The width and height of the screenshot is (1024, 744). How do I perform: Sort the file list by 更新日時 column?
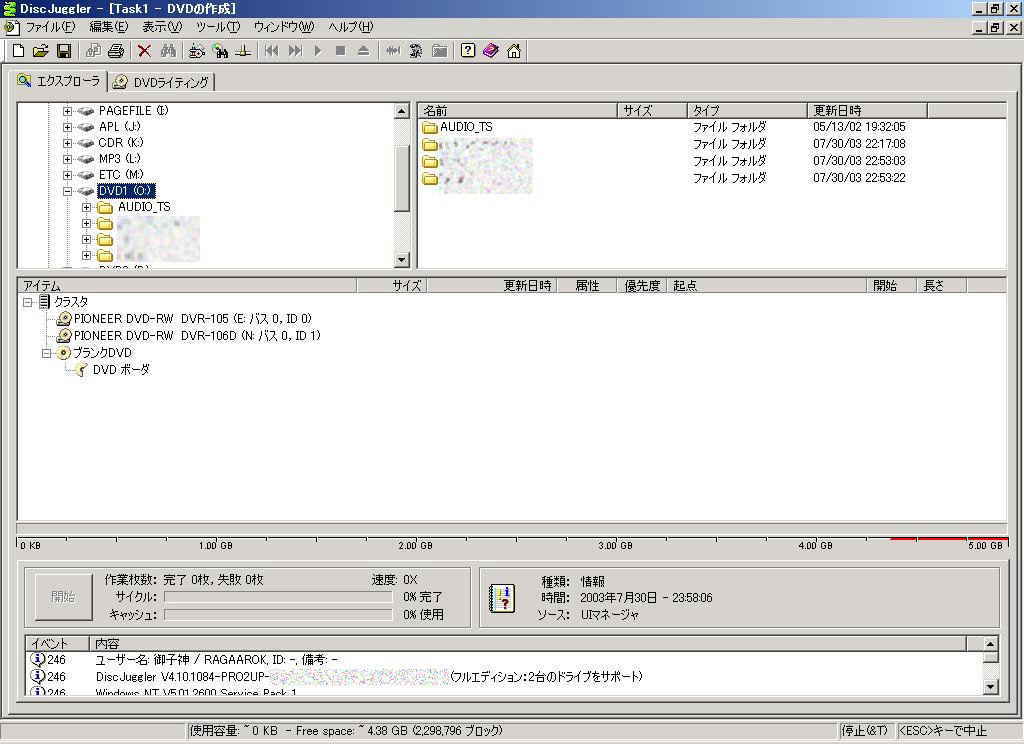pos(867,110)
